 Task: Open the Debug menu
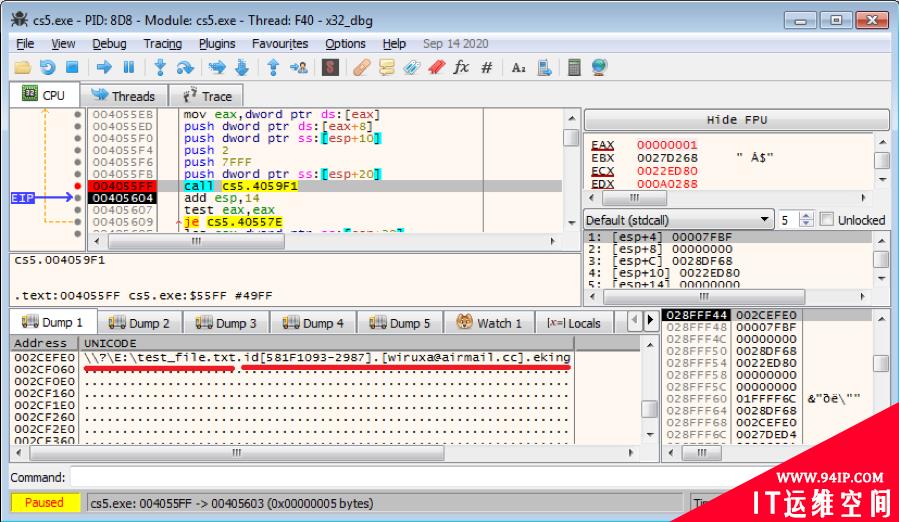pyautogui.click(x=109, y=44)
